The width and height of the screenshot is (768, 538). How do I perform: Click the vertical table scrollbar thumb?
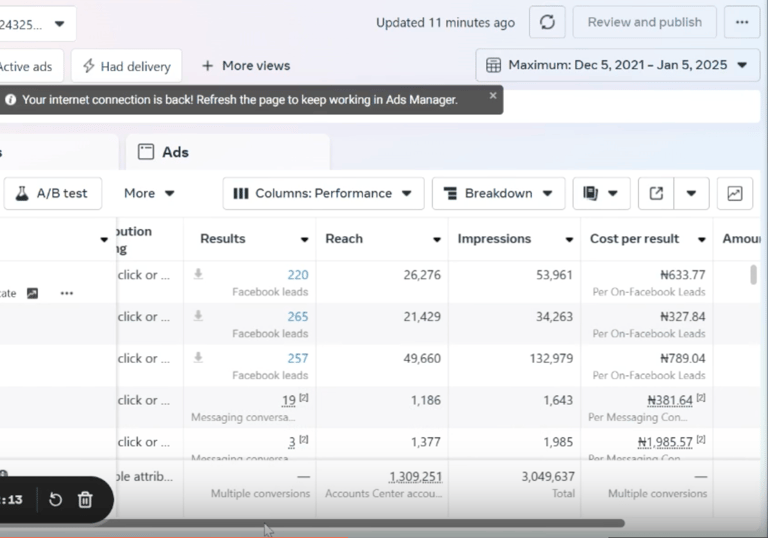[753, 274]
